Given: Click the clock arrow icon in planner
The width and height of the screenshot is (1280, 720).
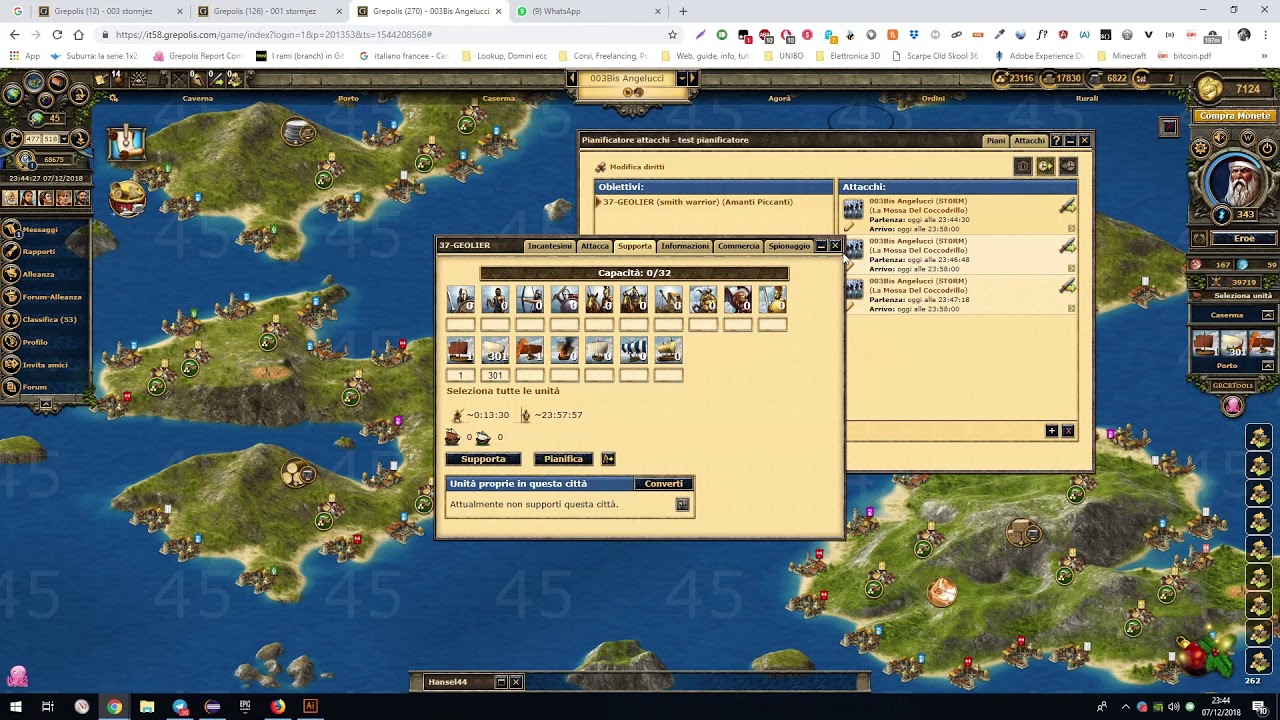Looking at the screenshot, I should [1045, 166].
